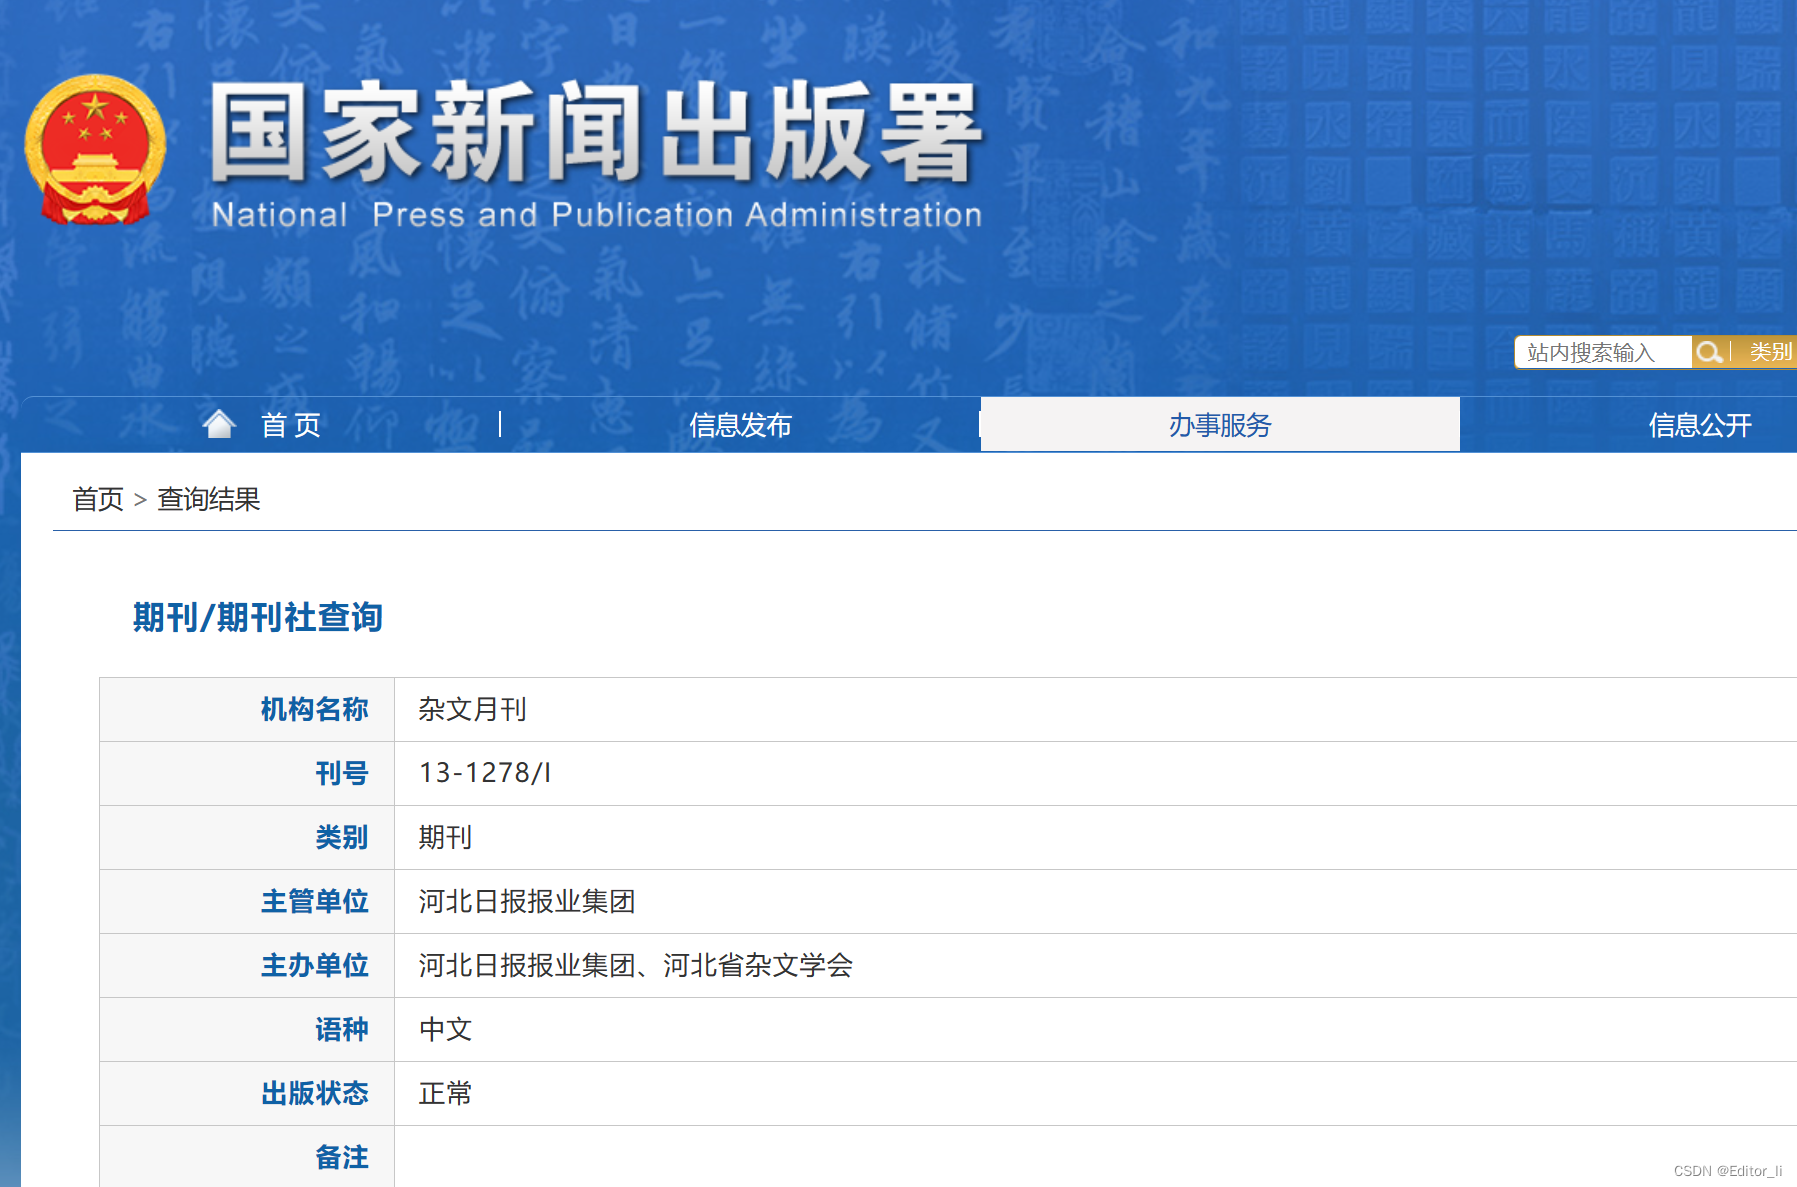1797x1187 pixels.
Task: Select the 机构名称 row label
Action: coord(314,709)
